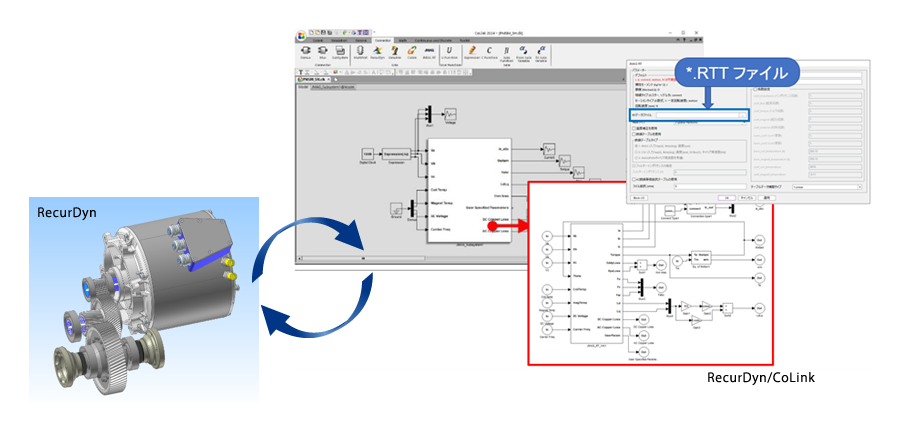The width and height of the screenshot is (900, 426).
Task: Click the scrollbar left arrow on canvas
Action: click(299, 258)
